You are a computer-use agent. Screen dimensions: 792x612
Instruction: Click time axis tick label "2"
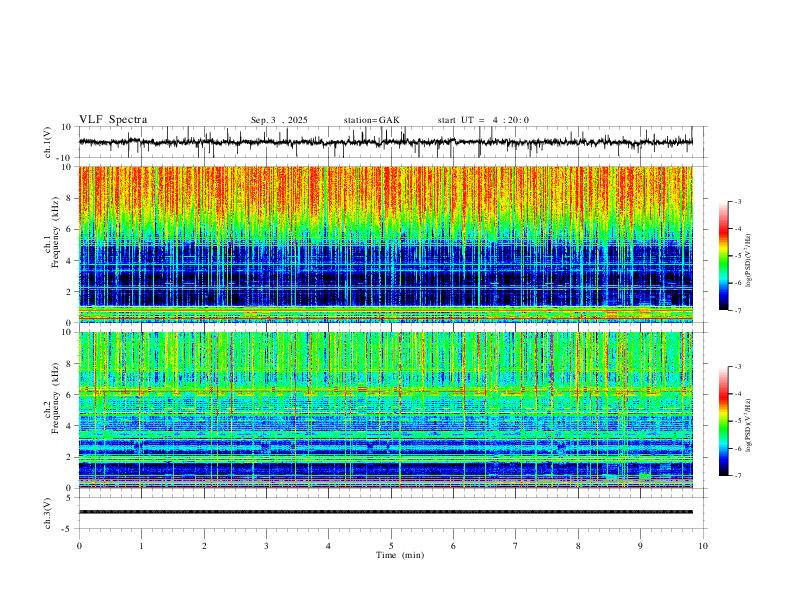[x=204, y=546]
